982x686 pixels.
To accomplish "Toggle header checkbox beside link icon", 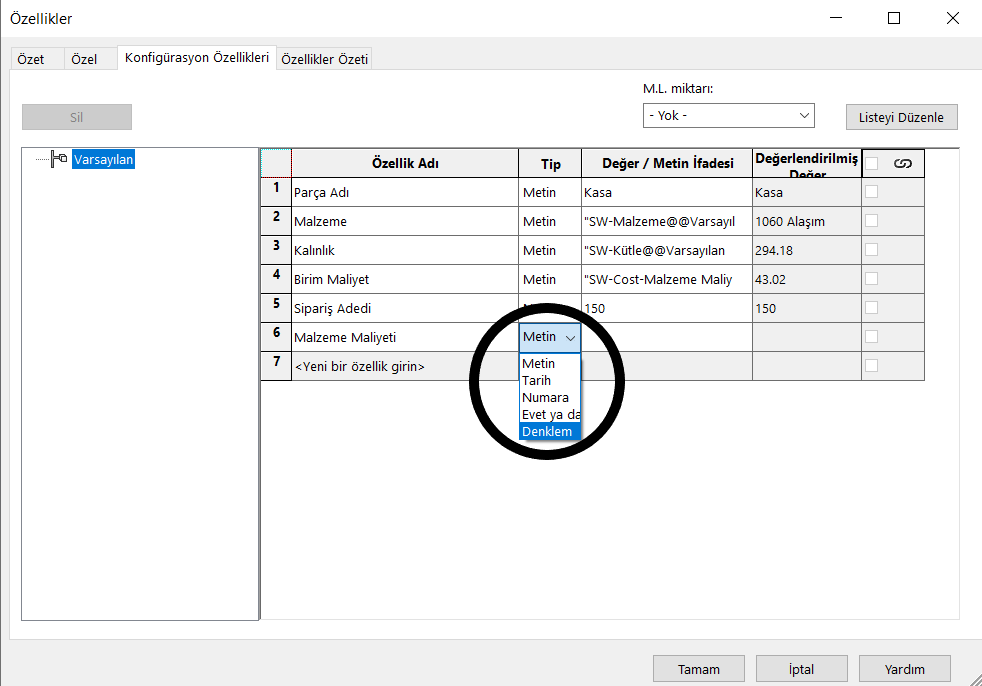I will coord(872,164).
